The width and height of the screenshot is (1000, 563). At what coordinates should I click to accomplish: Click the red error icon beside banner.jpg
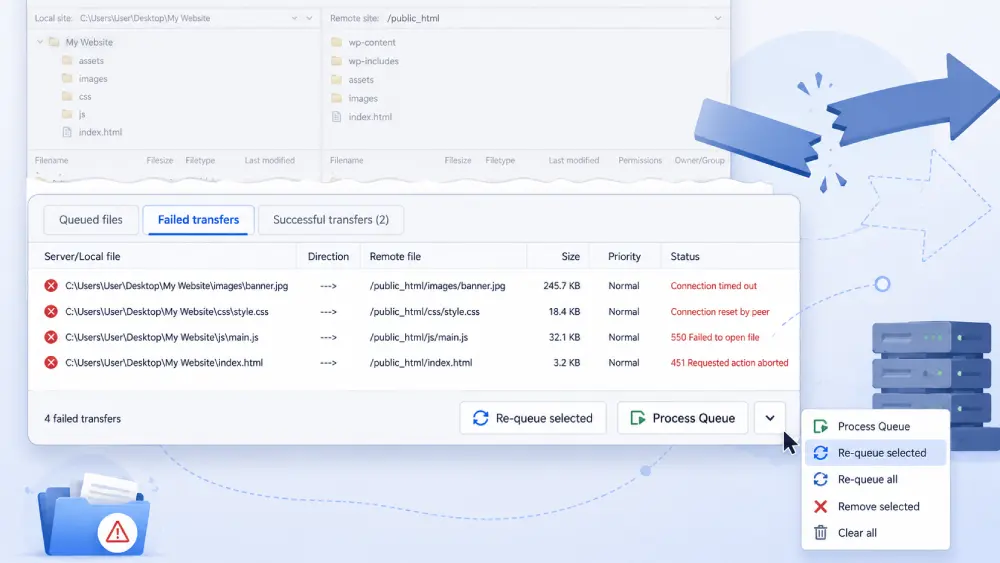click(x=51, y=286)
